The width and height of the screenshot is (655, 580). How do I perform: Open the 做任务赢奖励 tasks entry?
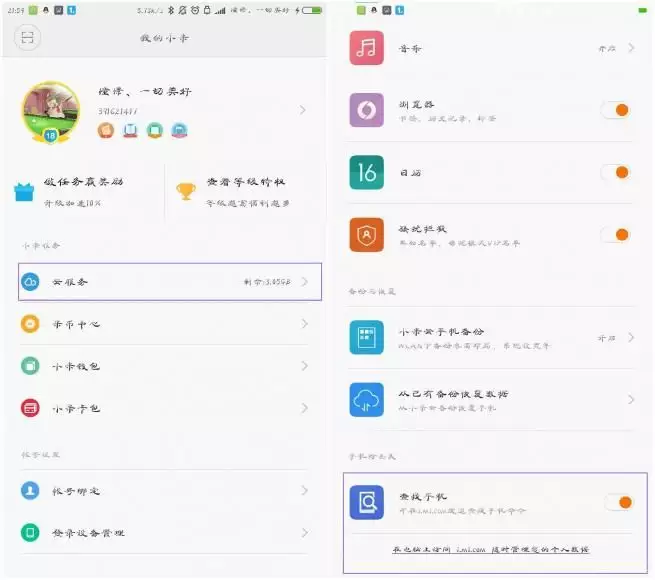click(x=84, y=192)
